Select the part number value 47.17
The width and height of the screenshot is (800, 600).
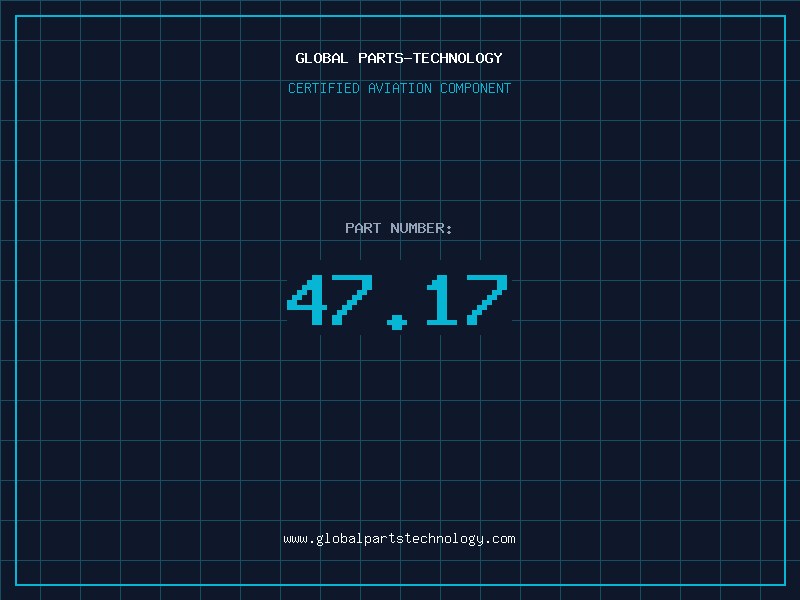coord(397,302)
